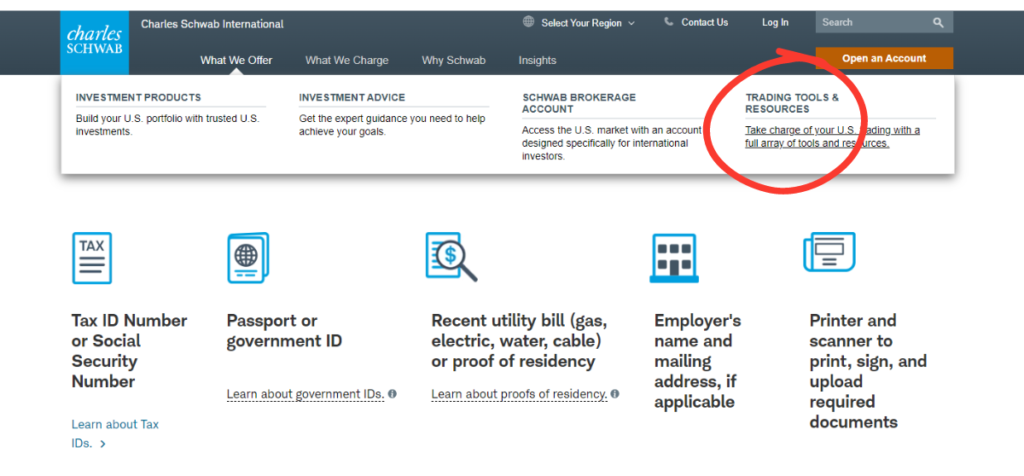Click Charles Schwab International title text
The image size is (1024, 476).
click(212, 24)
